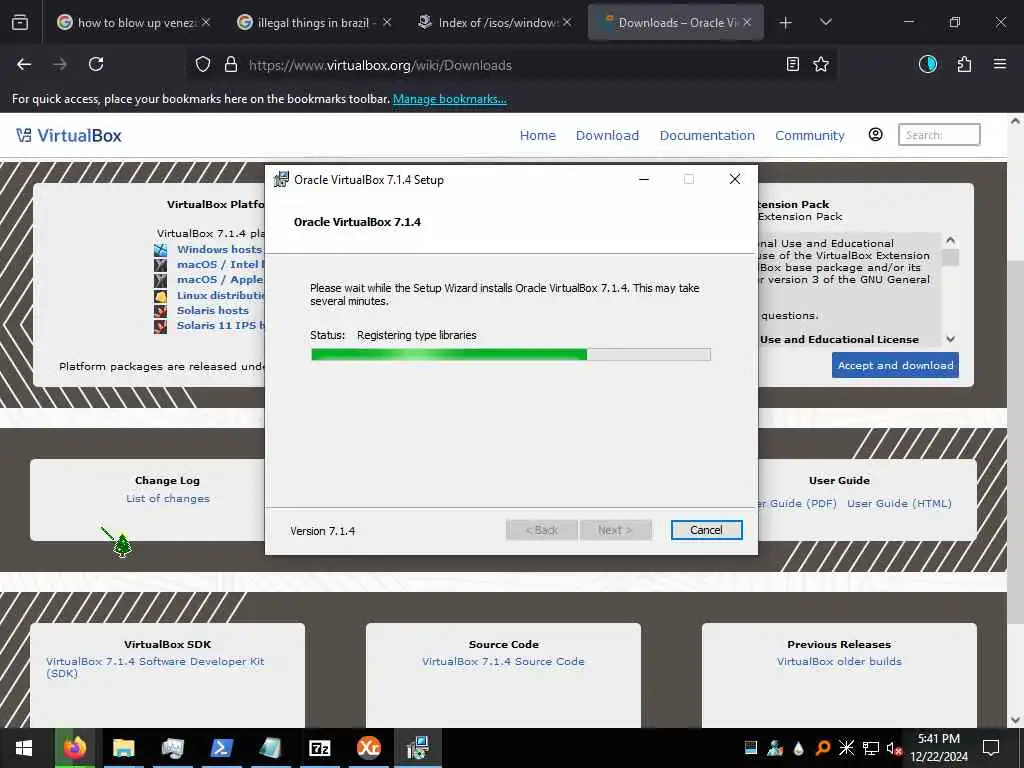Click the browser back arrow
Screen dimensions: 1024x768
click(24, 64)
